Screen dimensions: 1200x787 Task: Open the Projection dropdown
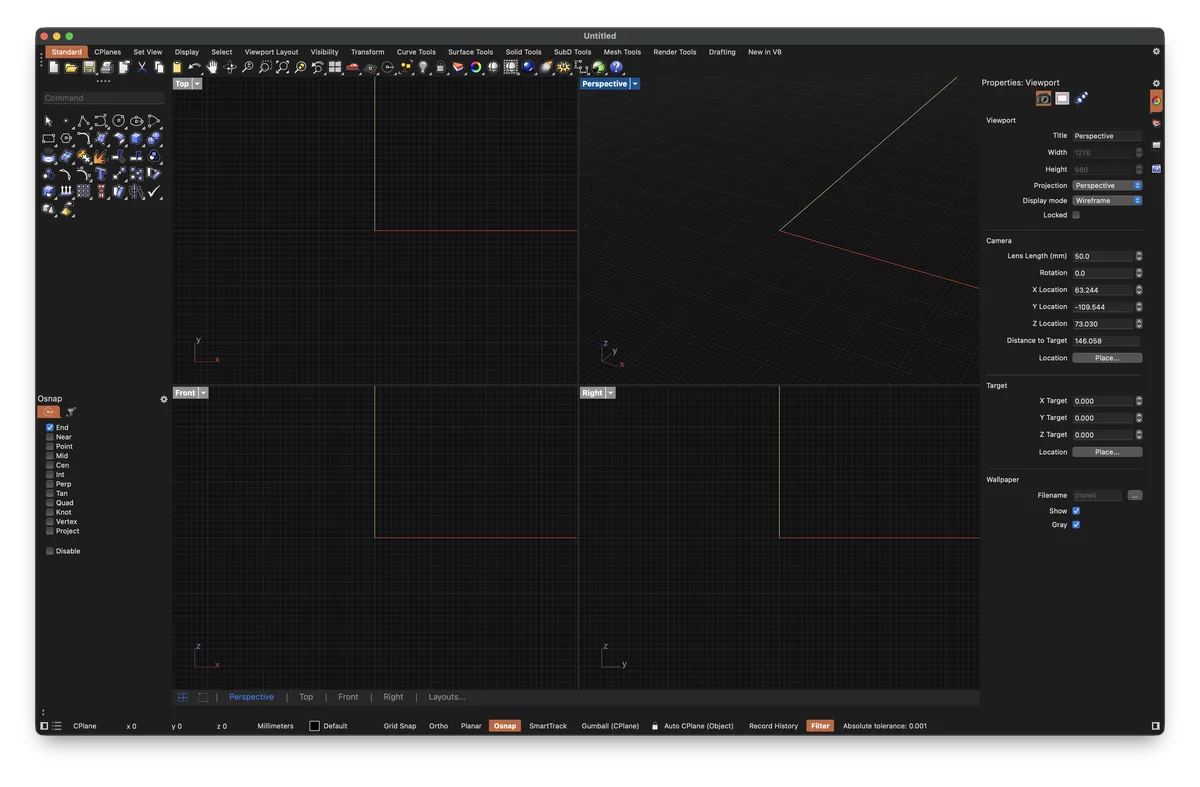point(1107,185)
